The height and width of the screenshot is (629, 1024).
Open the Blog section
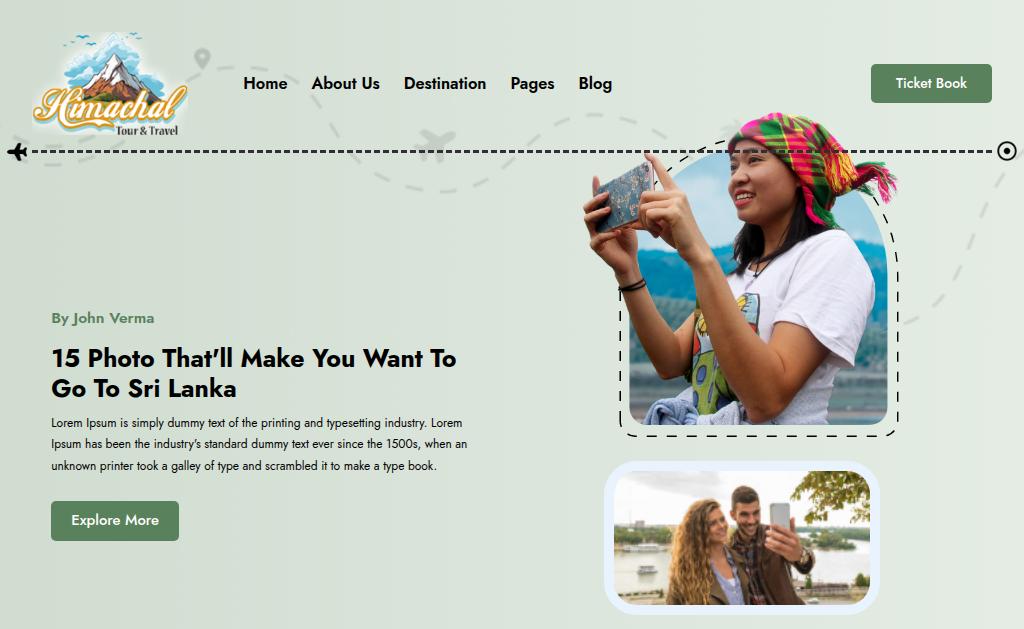tap(595, 84)
